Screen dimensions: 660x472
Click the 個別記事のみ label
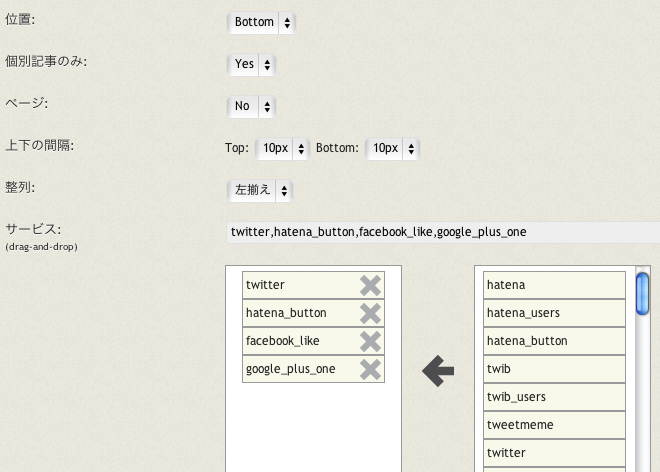[46, 61]
